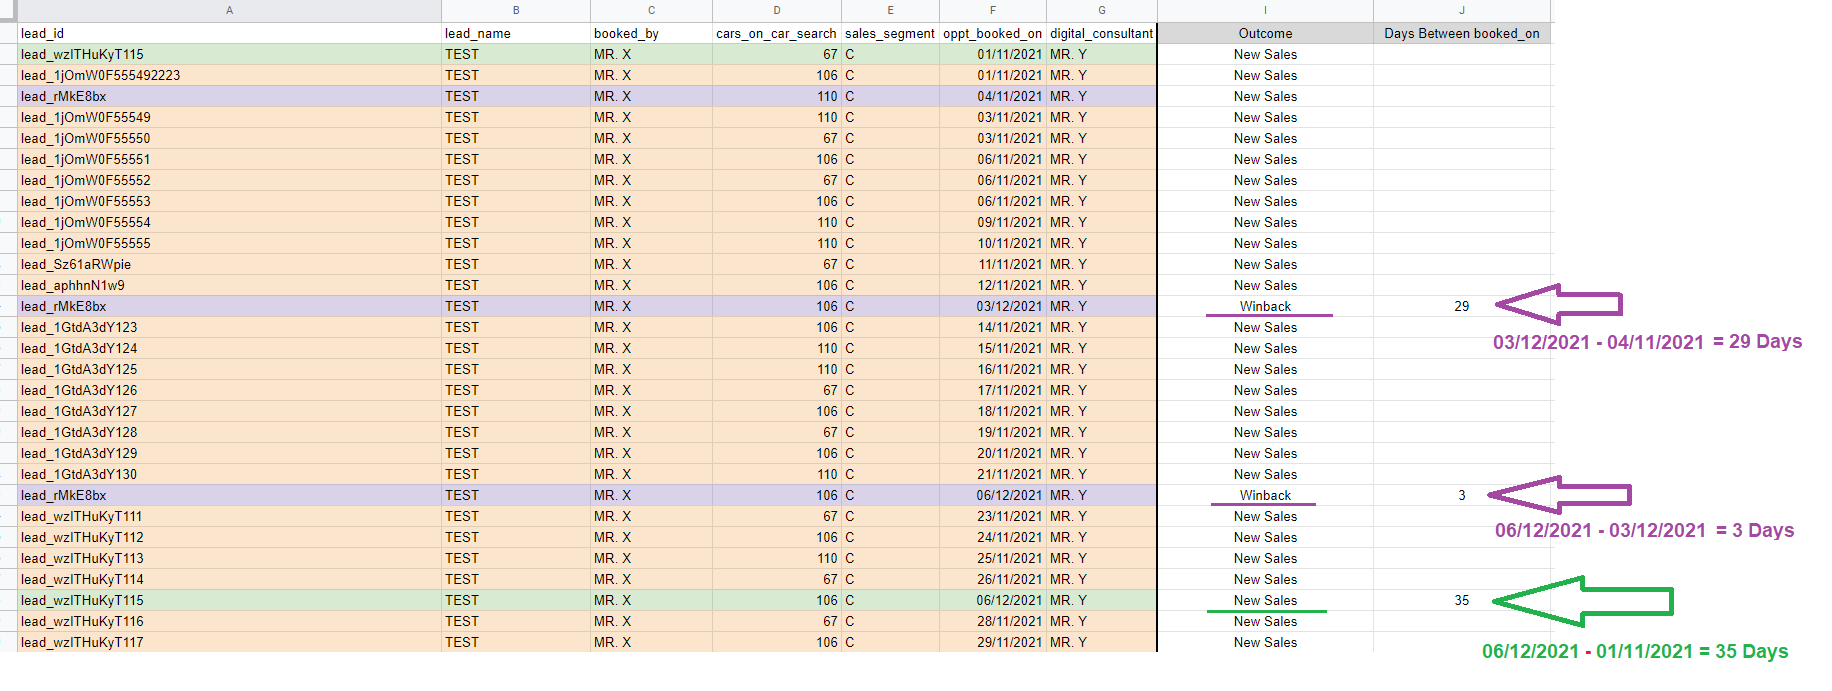Click the digital_consultant header cell

click(1102, 33)
